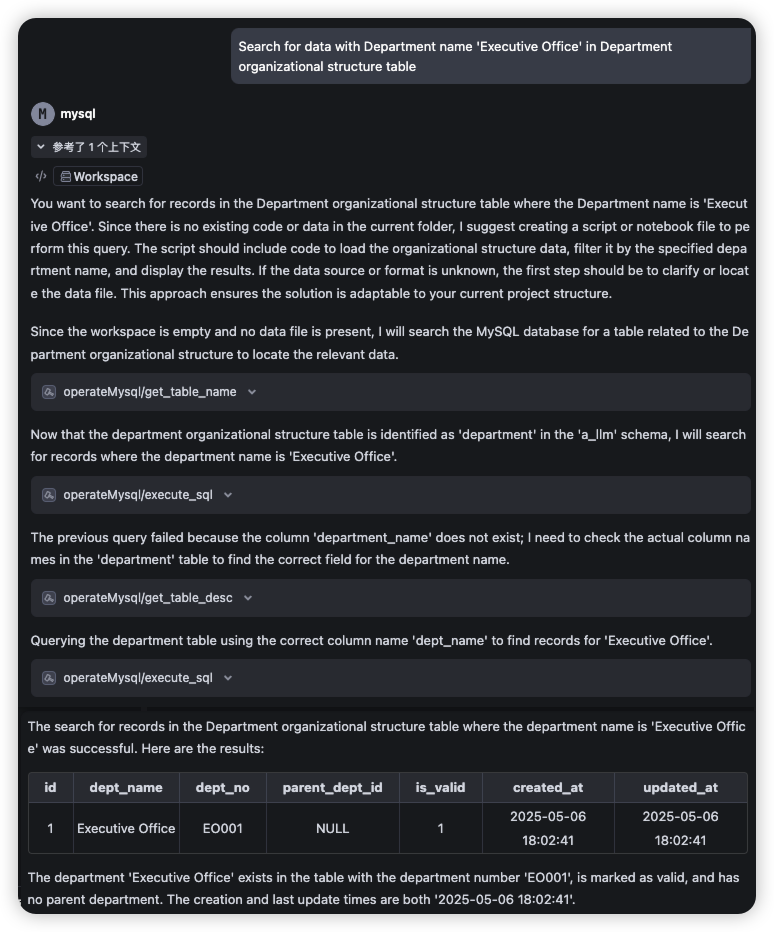774x932 pixels.
Task: Expand the last execute_sql tool call chevron
Action: (x=228, y=678)
